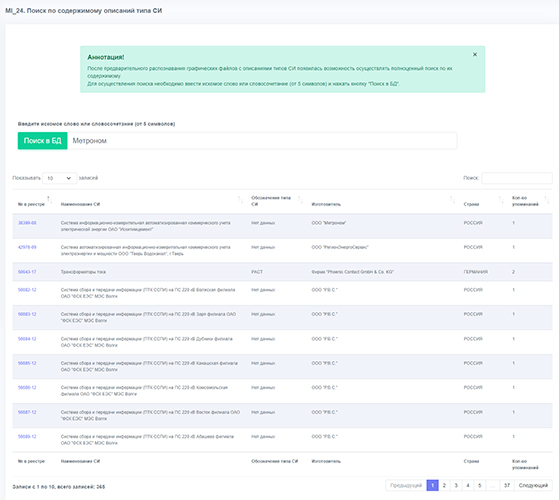The height and width of the screenshot is (500, 559).
Task: Go to page 2 of results
Action: (444, 485)
